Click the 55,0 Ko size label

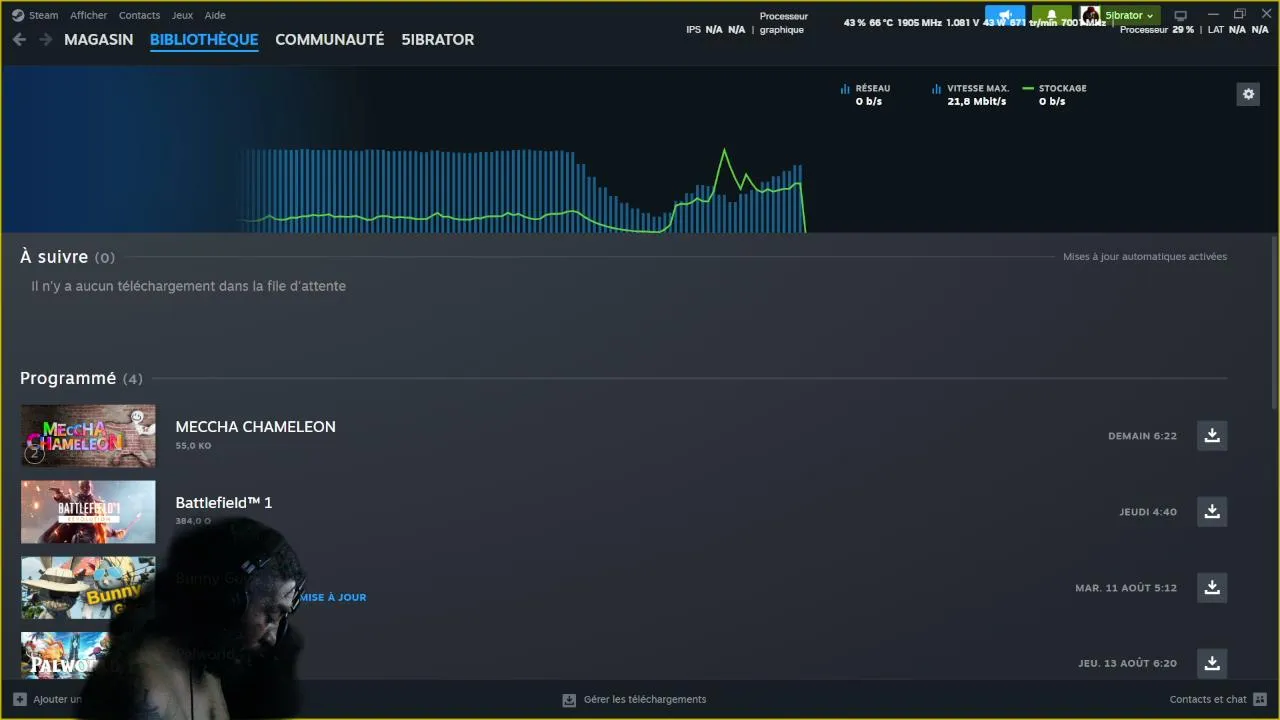(193, 445)
